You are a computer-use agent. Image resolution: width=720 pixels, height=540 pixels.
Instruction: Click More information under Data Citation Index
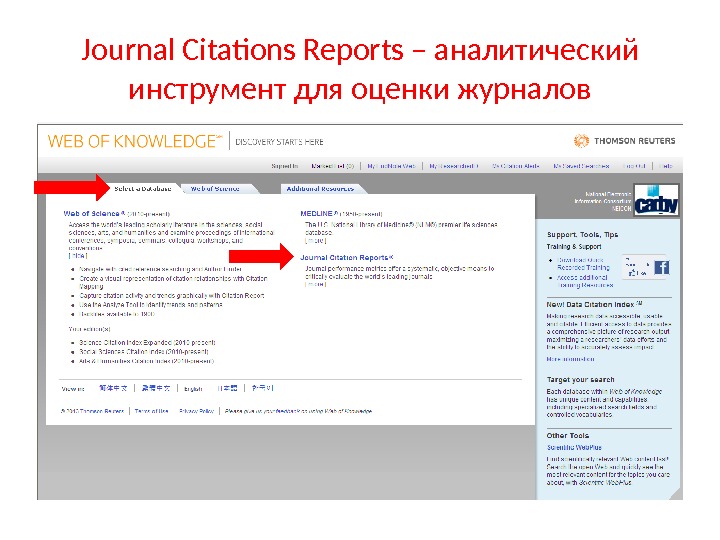coord(570,359)
